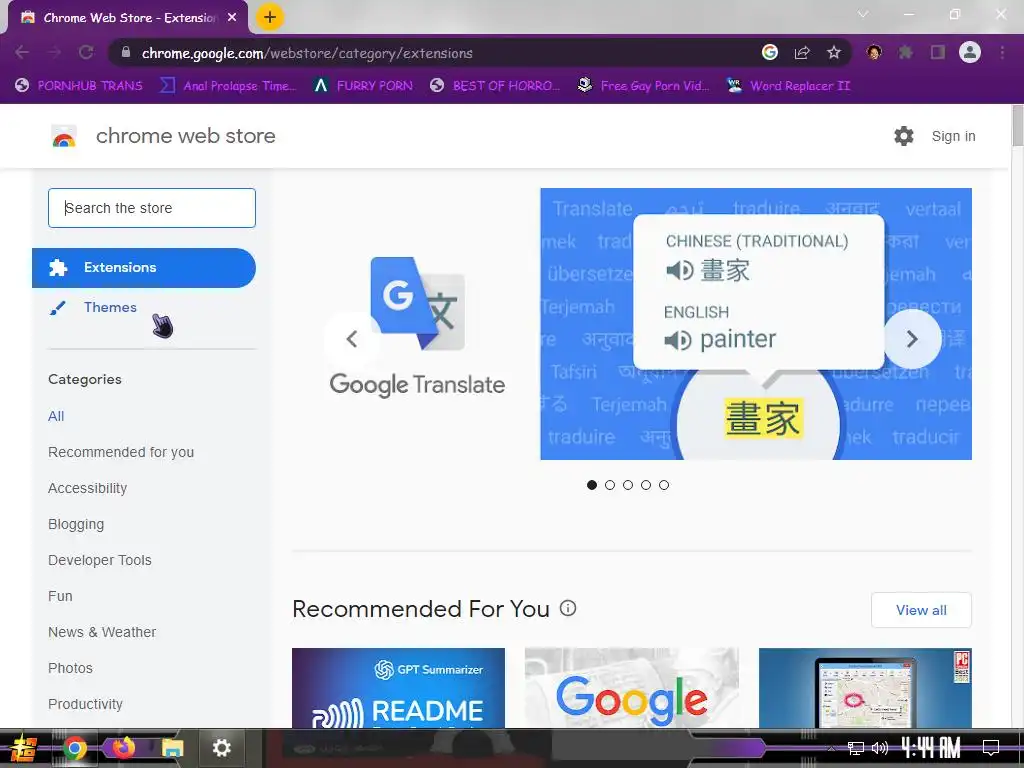The height and width of the screenshot is (768, 1024).
Task: Click the taskbar clock showing 4:44 AM
Action: tap(931, 748)
